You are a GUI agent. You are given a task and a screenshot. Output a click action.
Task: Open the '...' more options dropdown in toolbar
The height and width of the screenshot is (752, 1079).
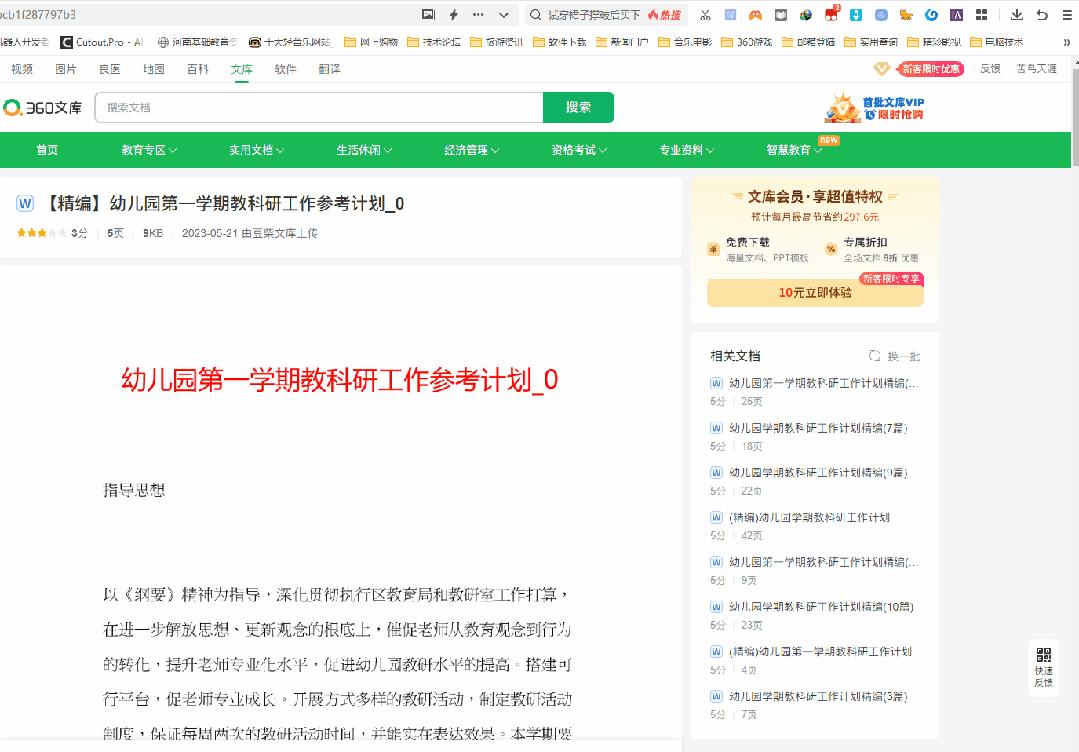pyautogui.click(x=479, y=14)
